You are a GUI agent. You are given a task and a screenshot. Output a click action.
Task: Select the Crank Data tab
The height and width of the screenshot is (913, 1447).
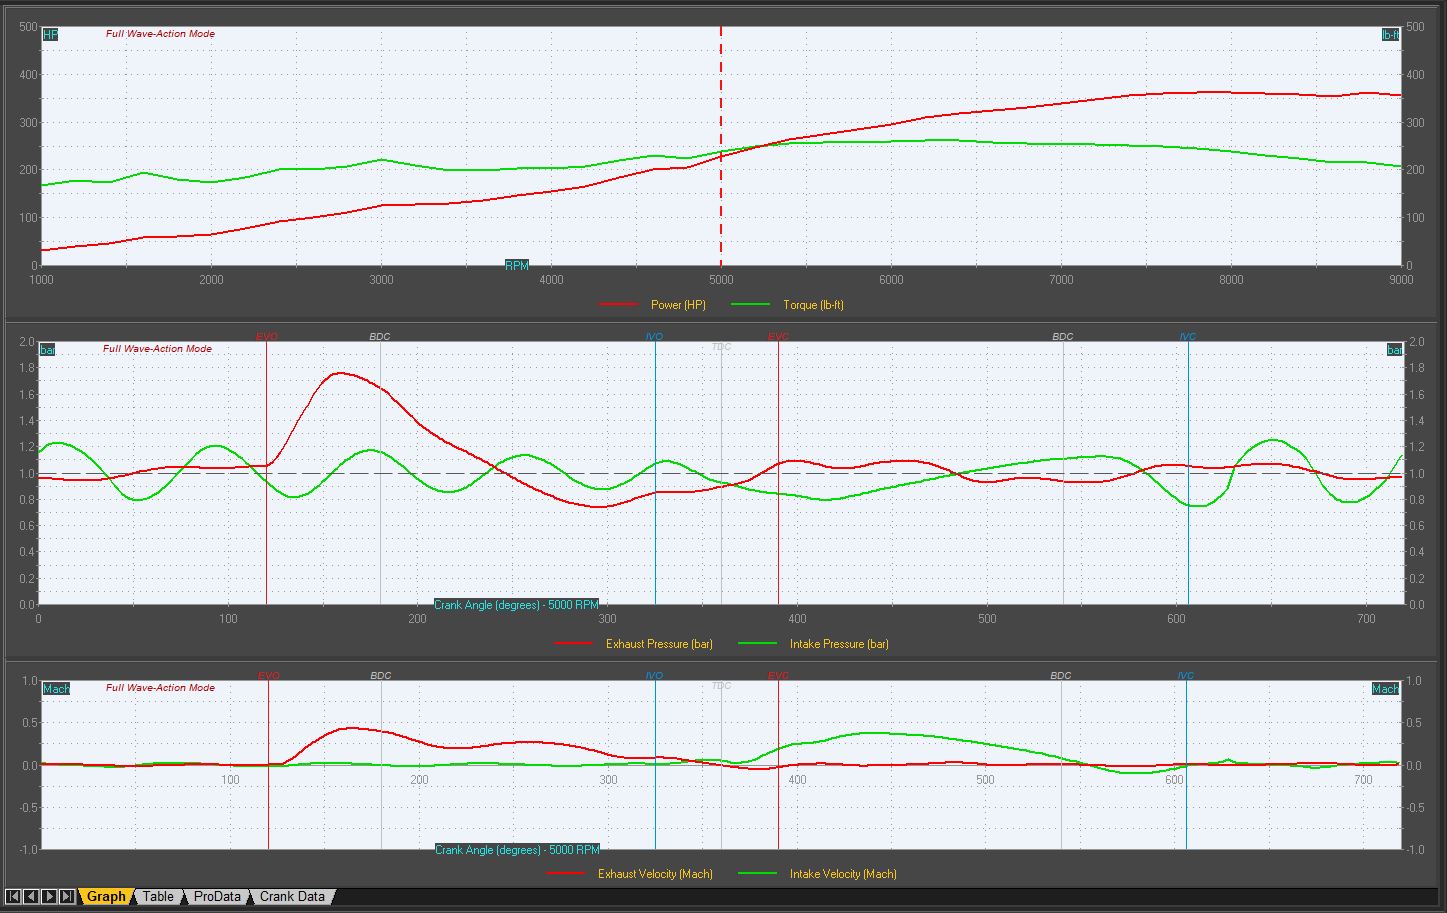(x=292, y=896)
